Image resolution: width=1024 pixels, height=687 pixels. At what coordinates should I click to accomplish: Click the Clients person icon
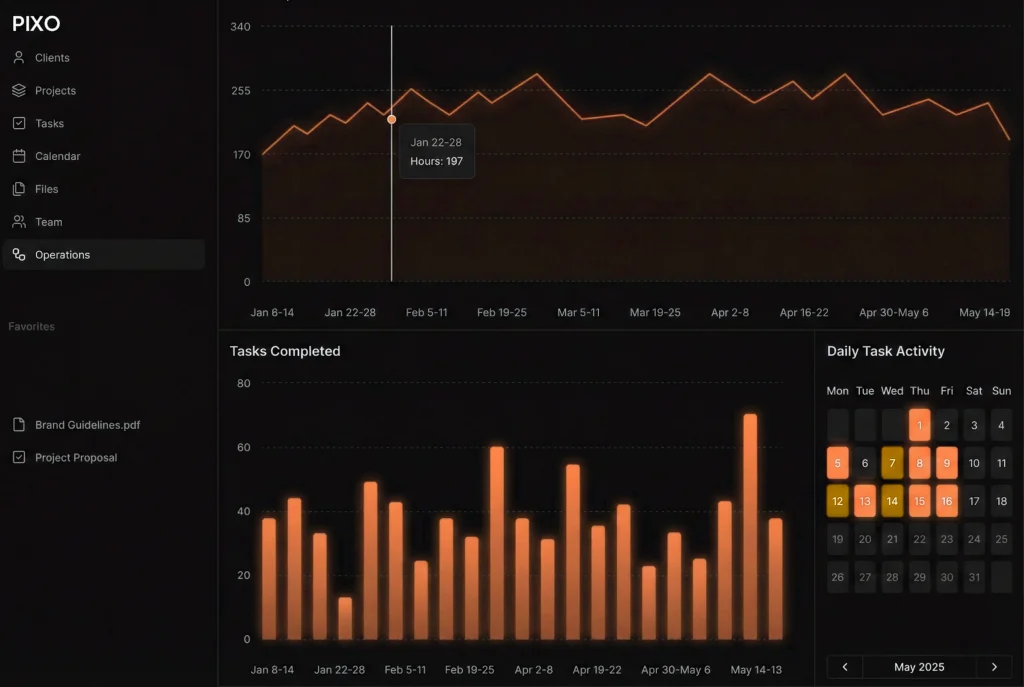click(19, 57)
